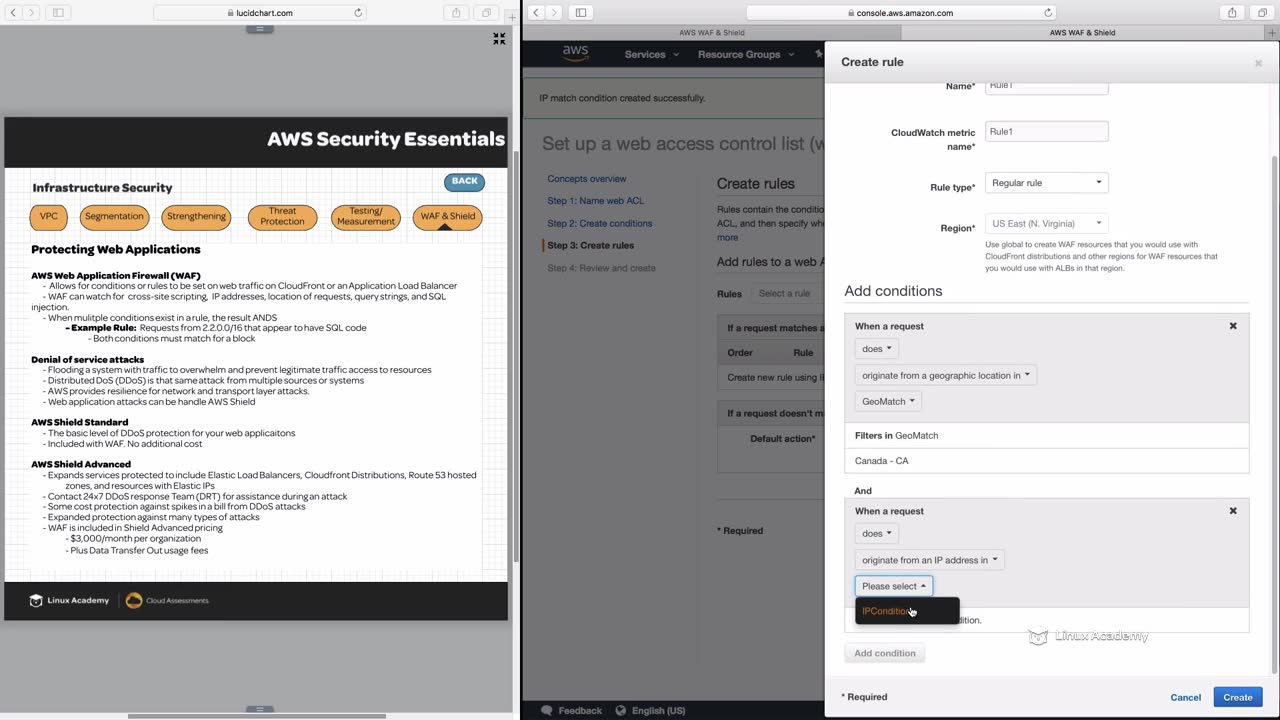The width and height of the screenshot is (1280, 720).
Task: Click the Linux Academy logo on the slide
Action: (69, 600)
